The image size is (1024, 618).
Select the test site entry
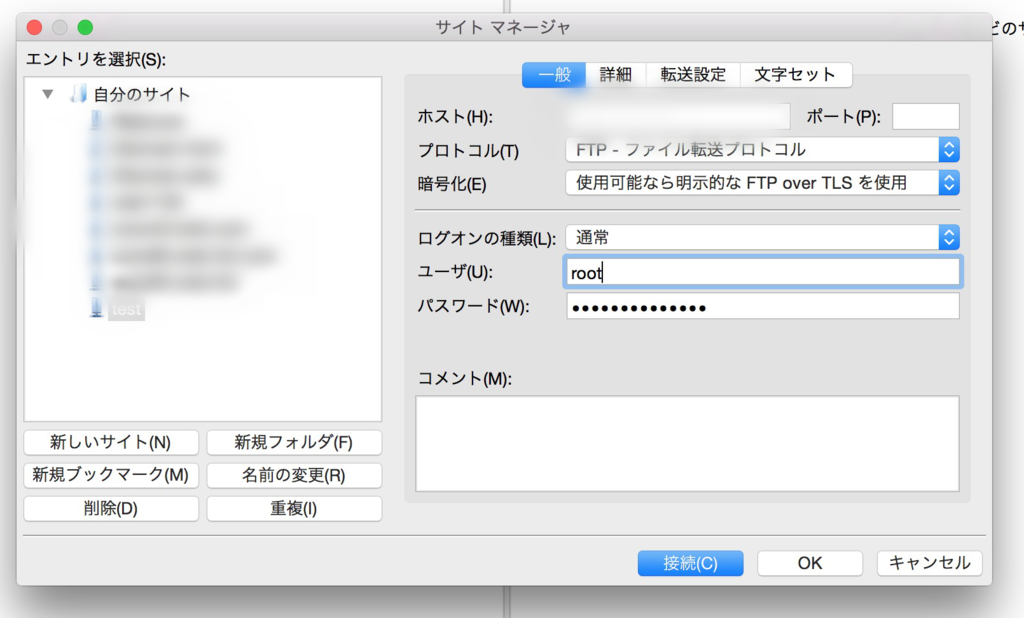(127, 309)
